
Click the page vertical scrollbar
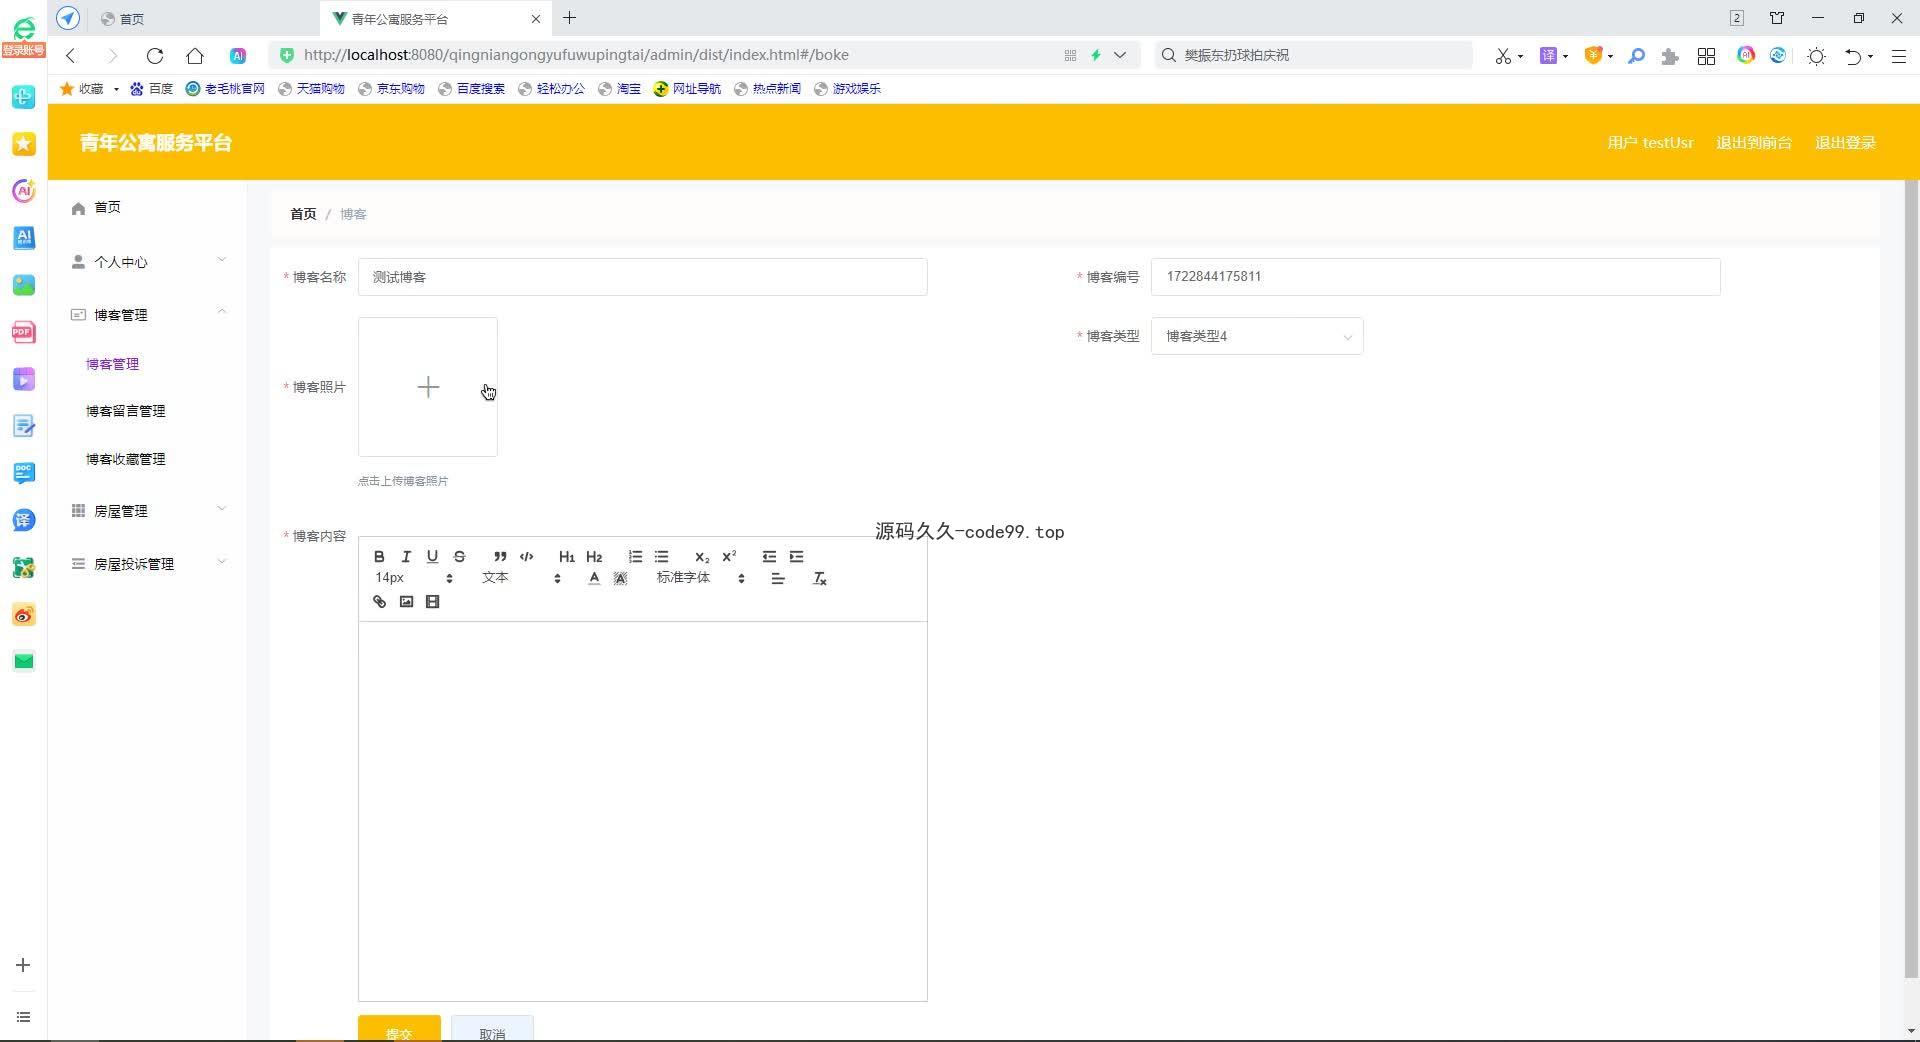pyautogui.click(x=1911, y=580)
